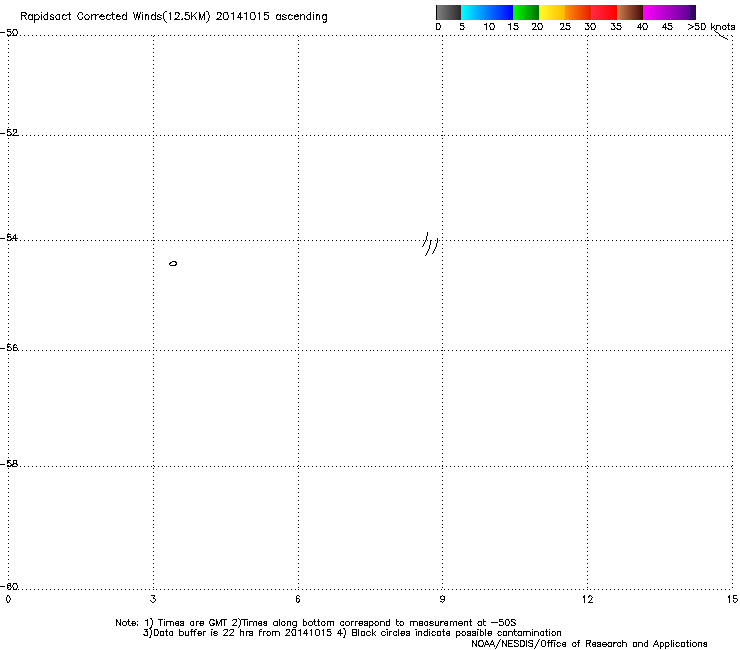Click the legend tick label '25'
The width and height of the screenshot is (740, 650).
pyautogui.click(x=565, y=27)
